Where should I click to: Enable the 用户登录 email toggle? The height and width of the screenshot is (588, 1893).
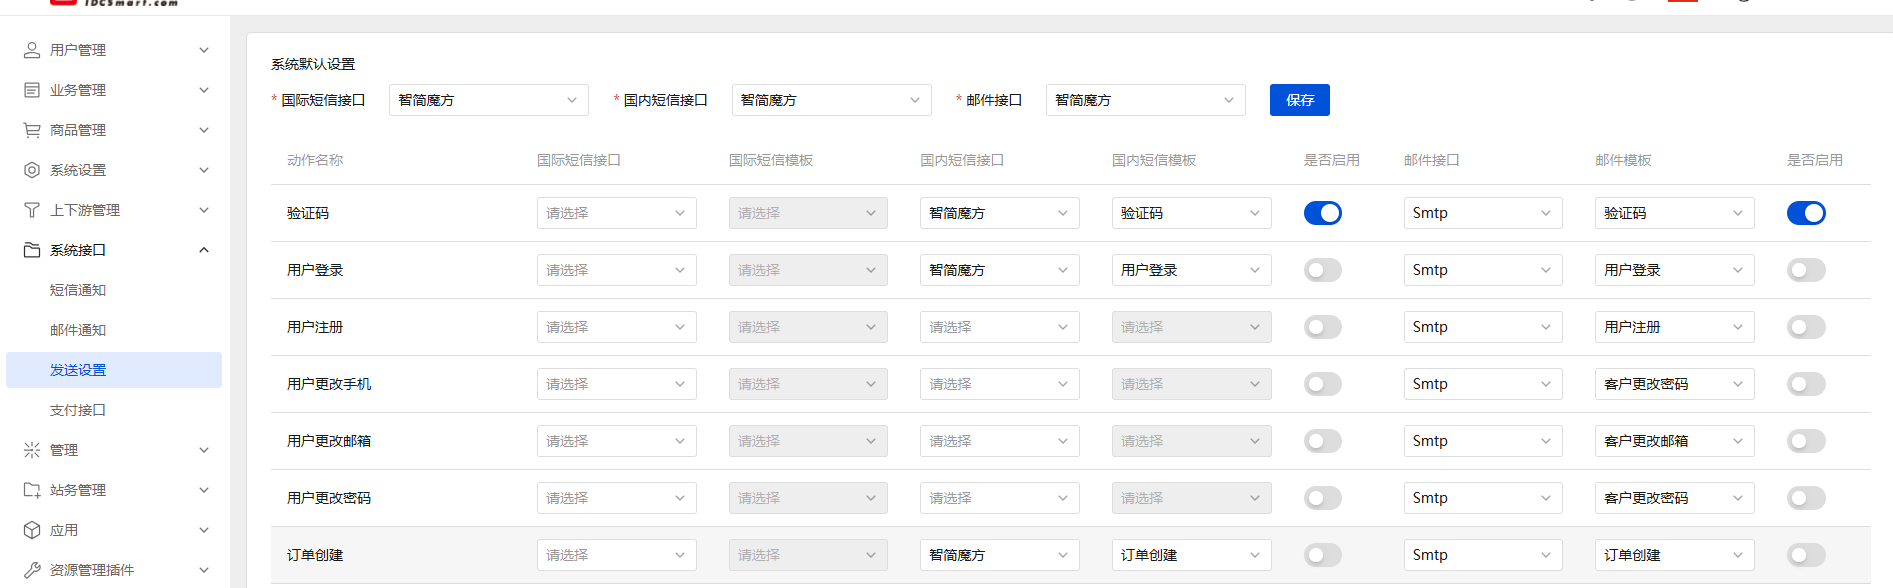[1806, 270]
